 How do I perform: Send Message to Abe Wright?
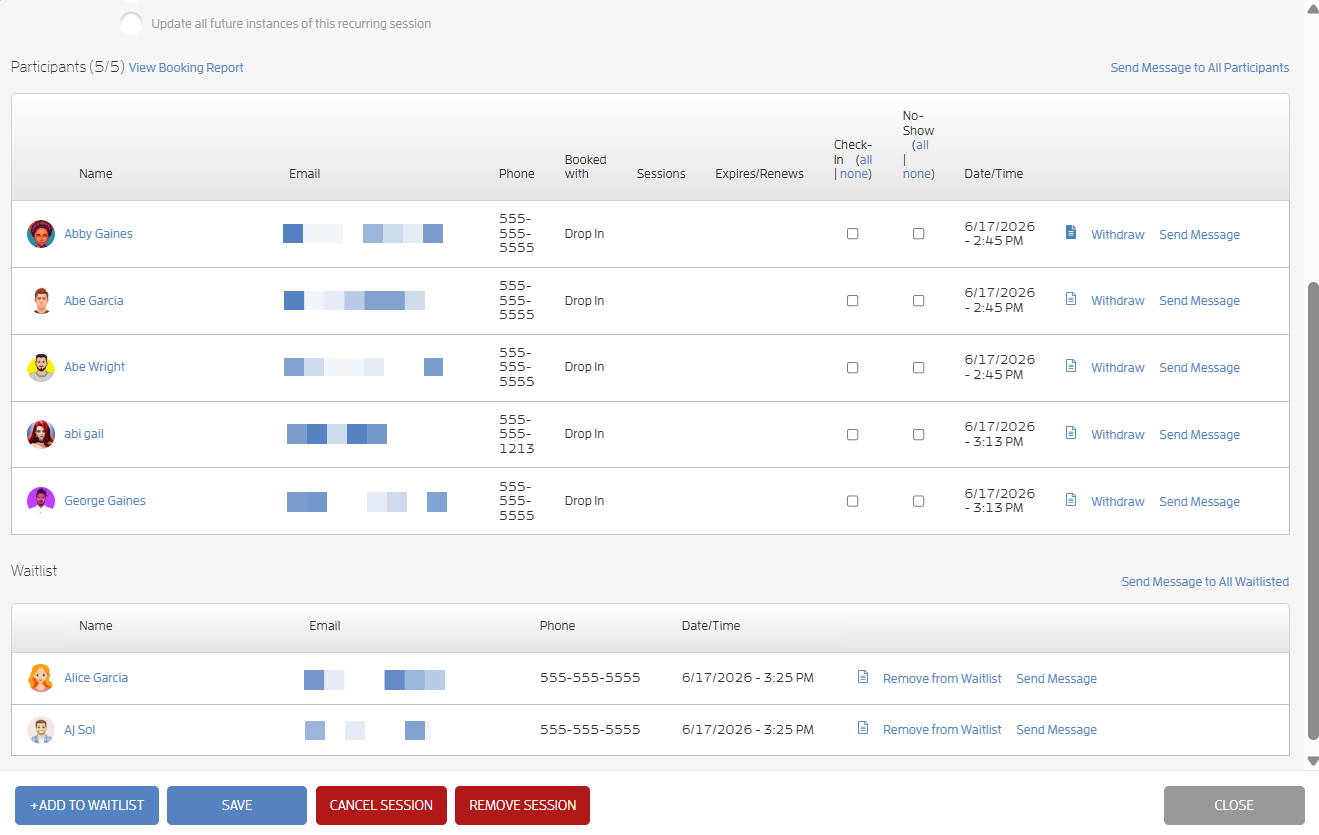tap(1199, 368)
